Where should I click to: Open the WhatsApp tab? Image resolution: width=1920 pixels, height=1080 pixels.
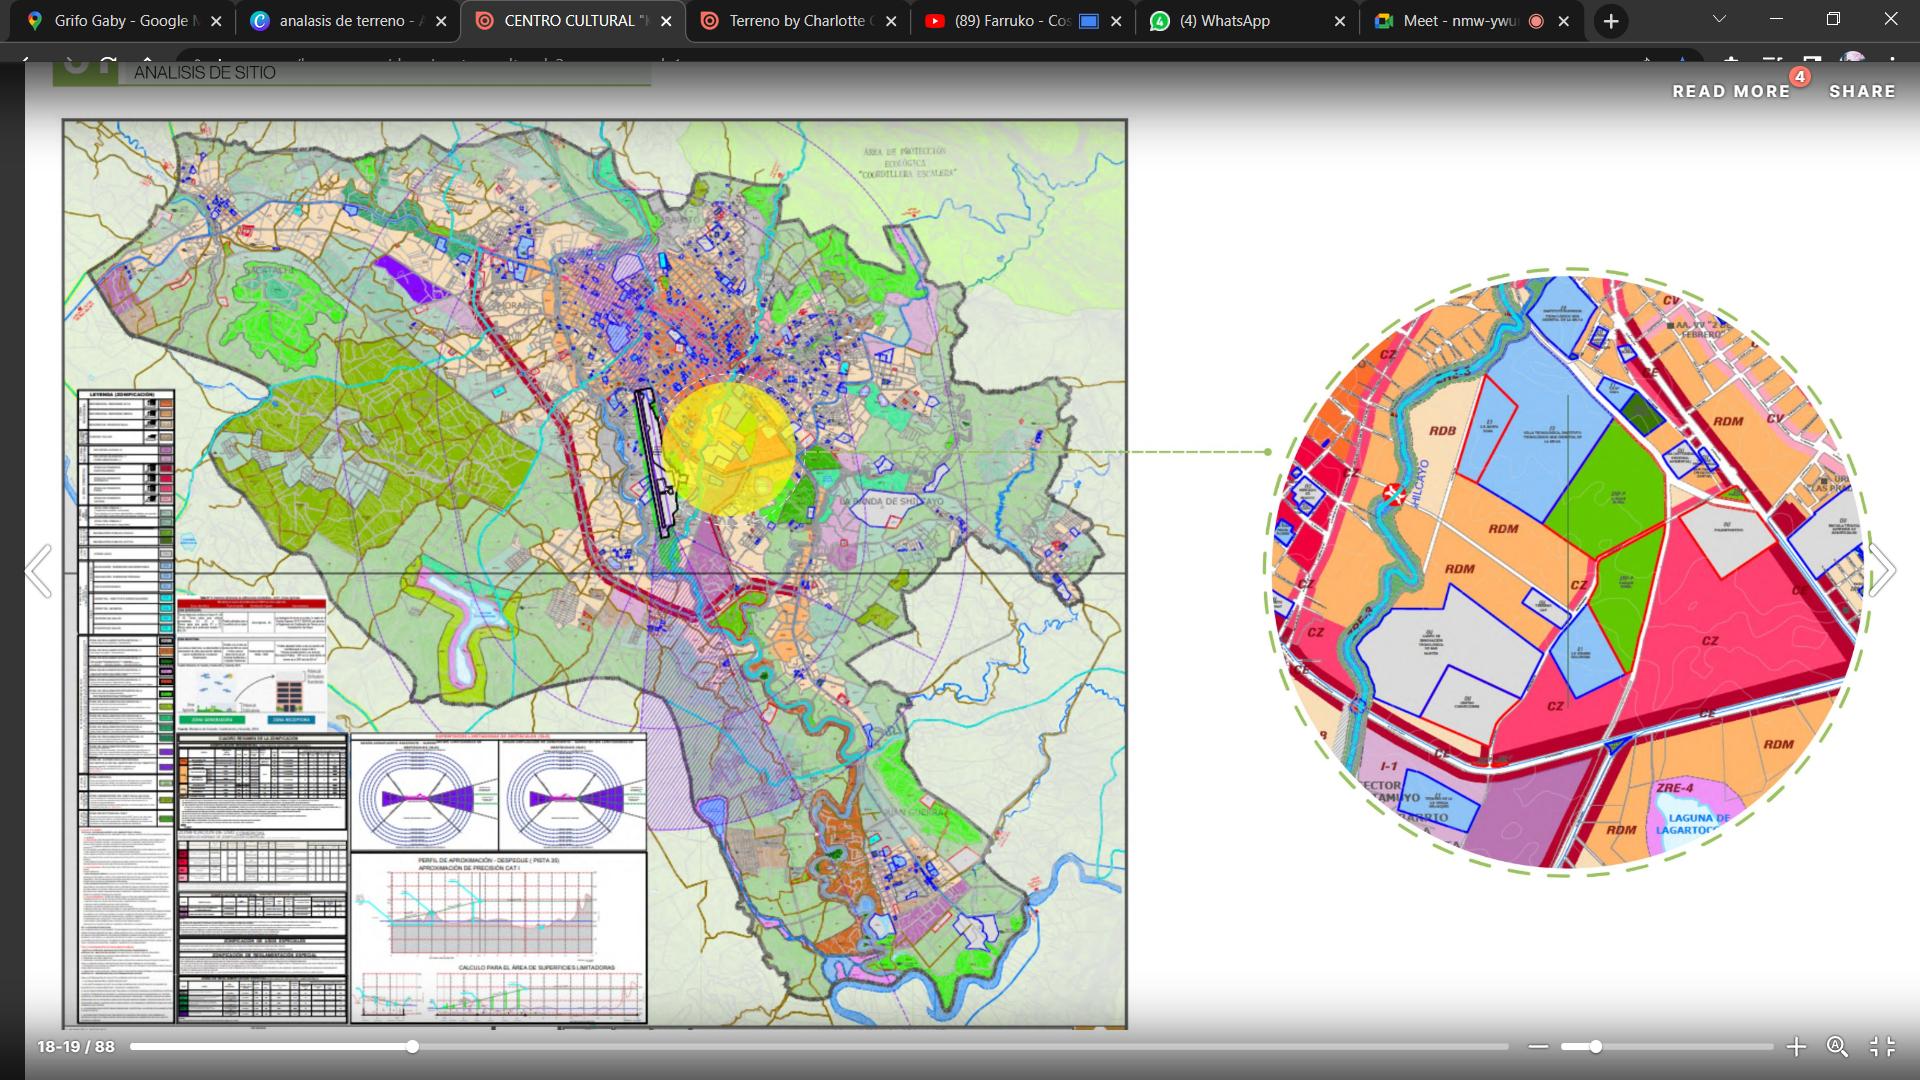point(1224,21)
